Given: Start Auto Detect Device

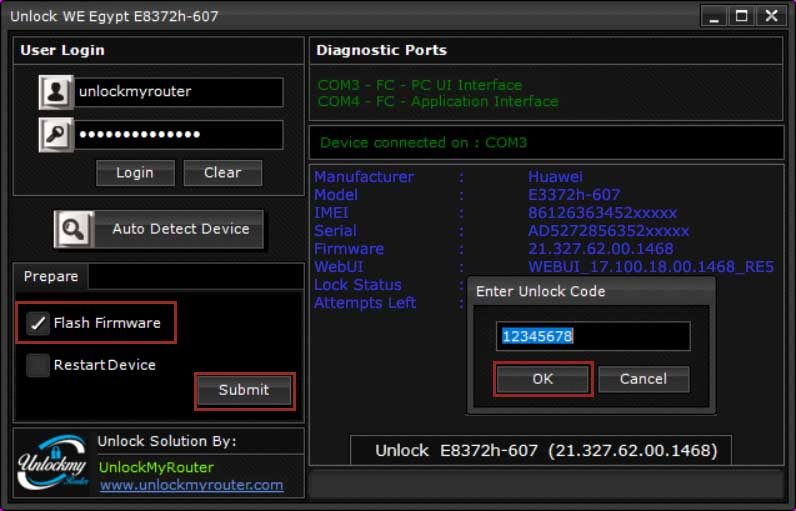Looking at the screenshot, I should point(159,229).
